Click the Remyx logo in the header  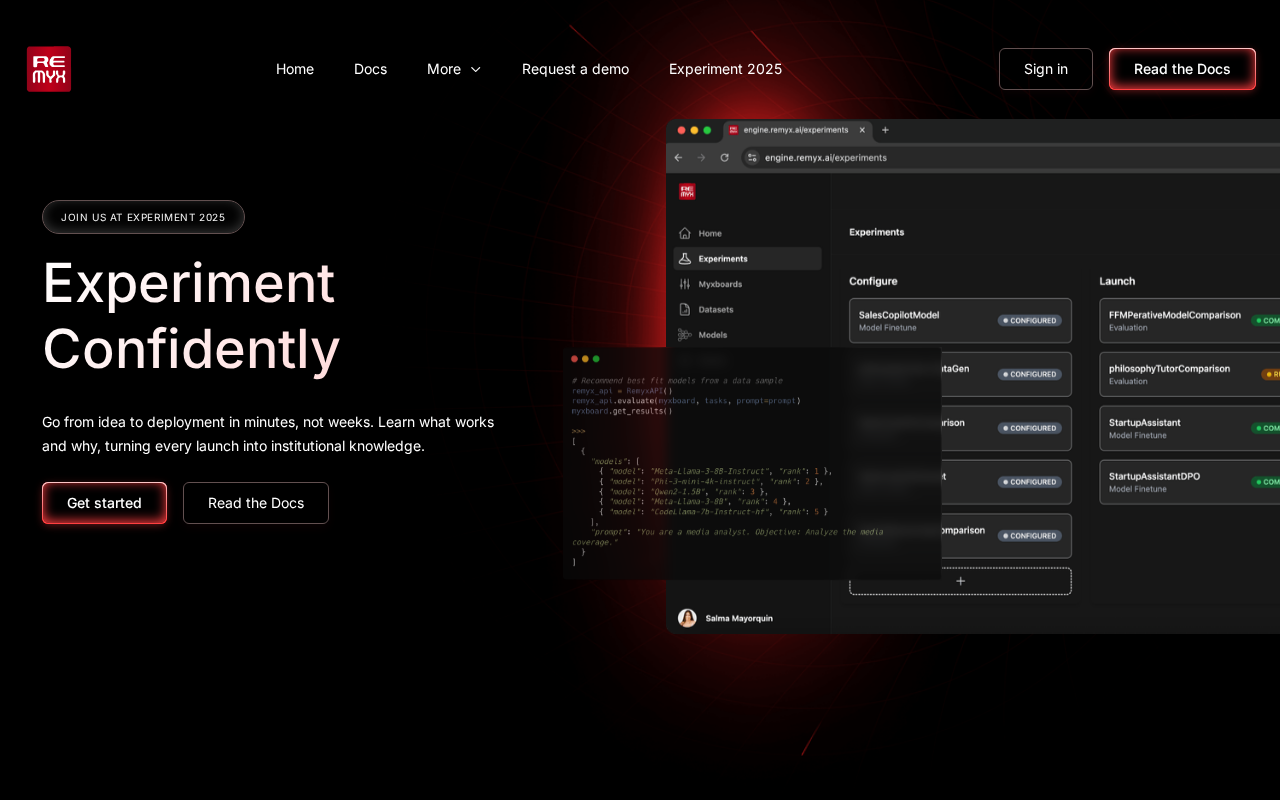49,69
